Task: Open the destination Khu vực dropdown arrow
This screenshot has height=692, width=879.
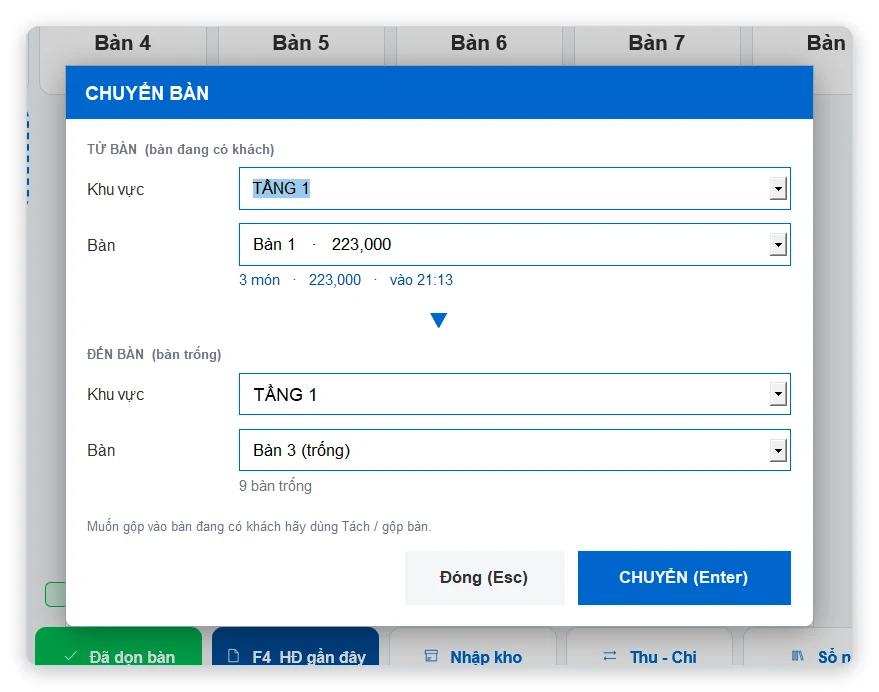Action: pos(778,394)
